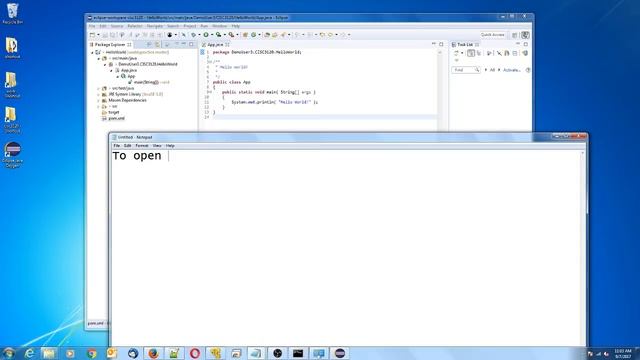
Task: Click Notepad vertical scrollbar
Action: [583, 248]
